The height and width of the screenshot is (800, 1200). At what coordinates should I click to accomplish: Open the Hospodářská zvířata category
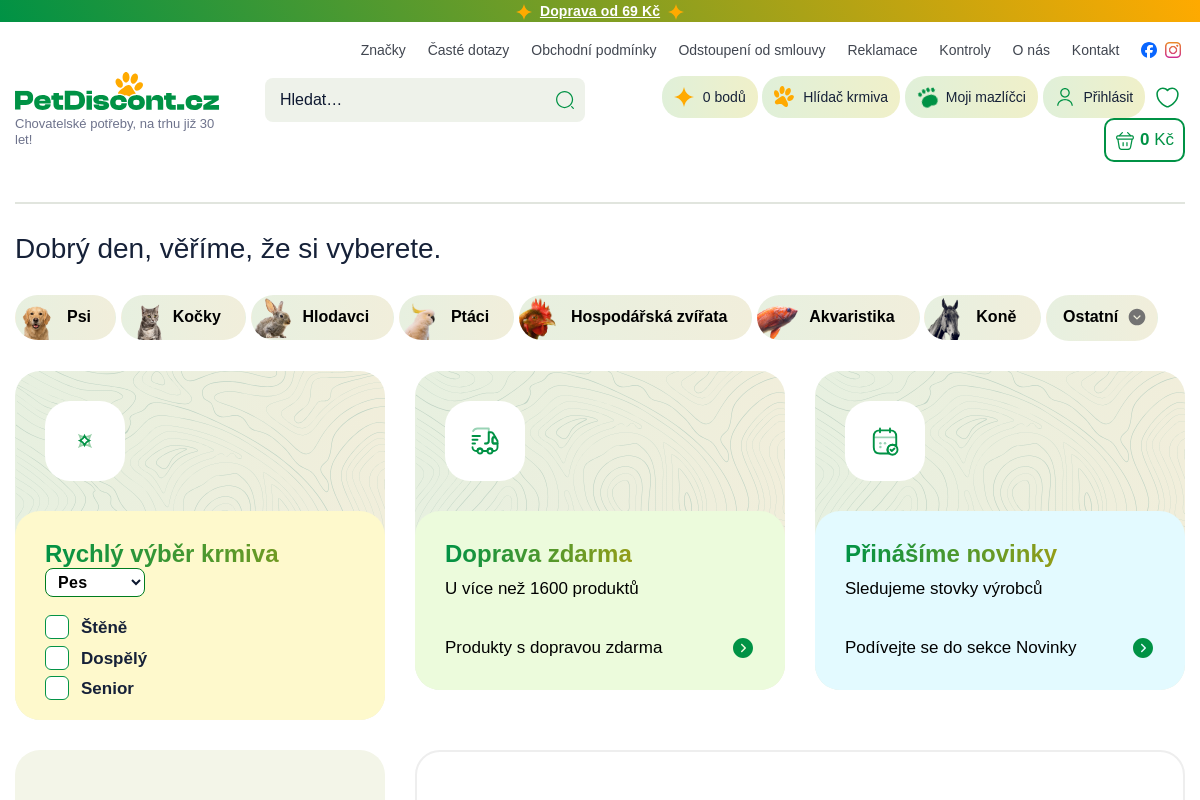(x=635, y=317)
